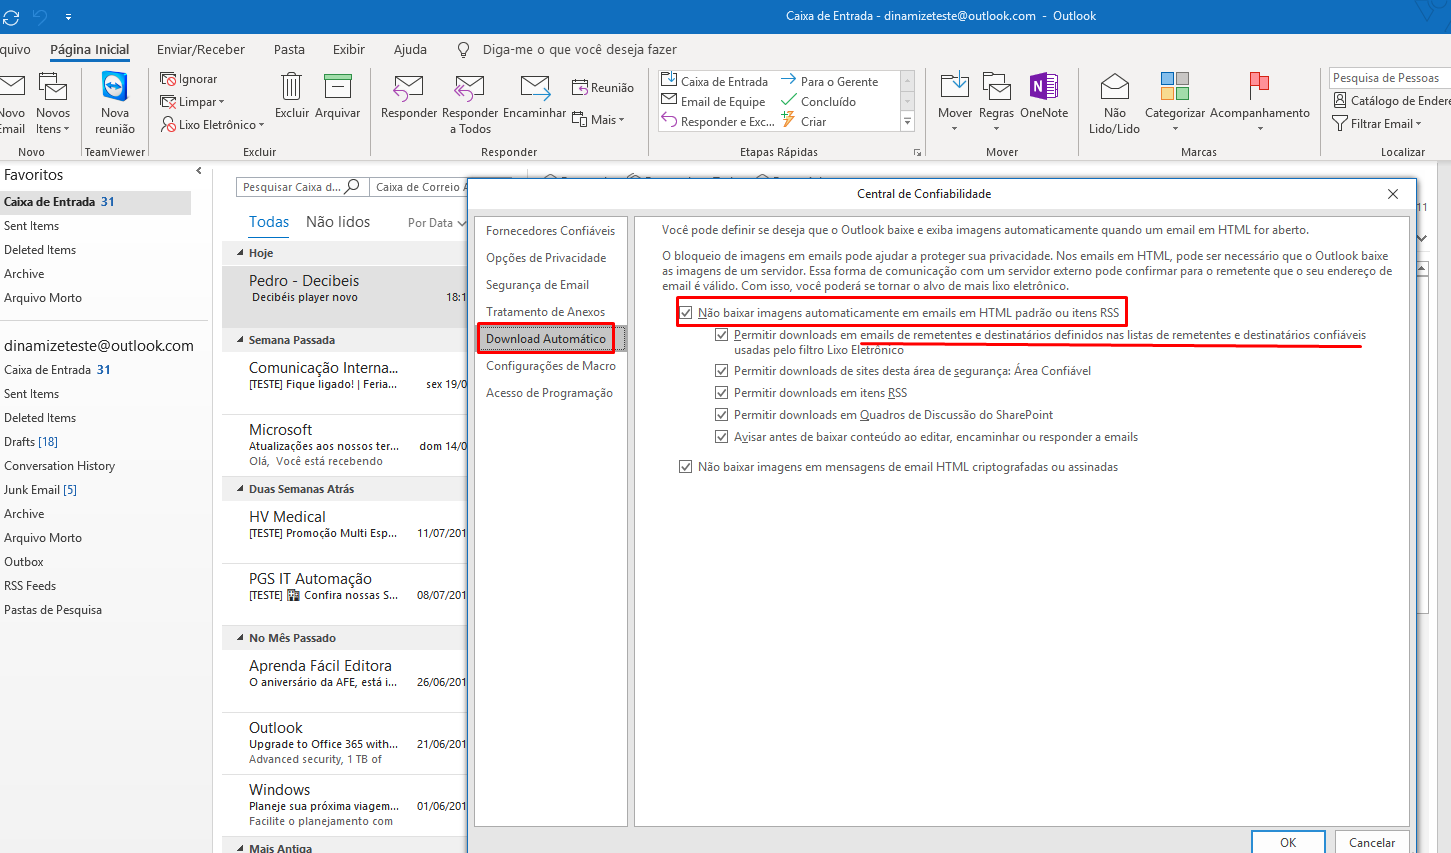Collapse the Semana Passada group

click(x=240, y=340)
